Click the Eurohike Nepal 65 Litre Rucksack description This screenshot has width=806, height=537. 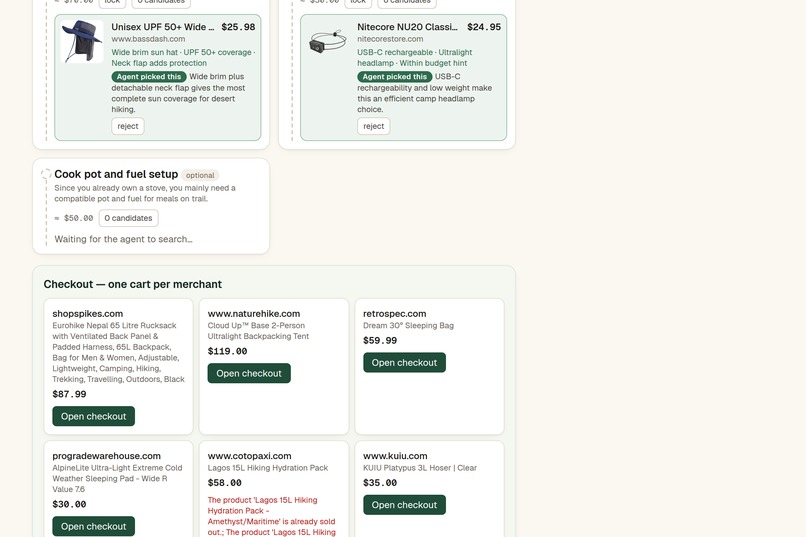[118, 353]
